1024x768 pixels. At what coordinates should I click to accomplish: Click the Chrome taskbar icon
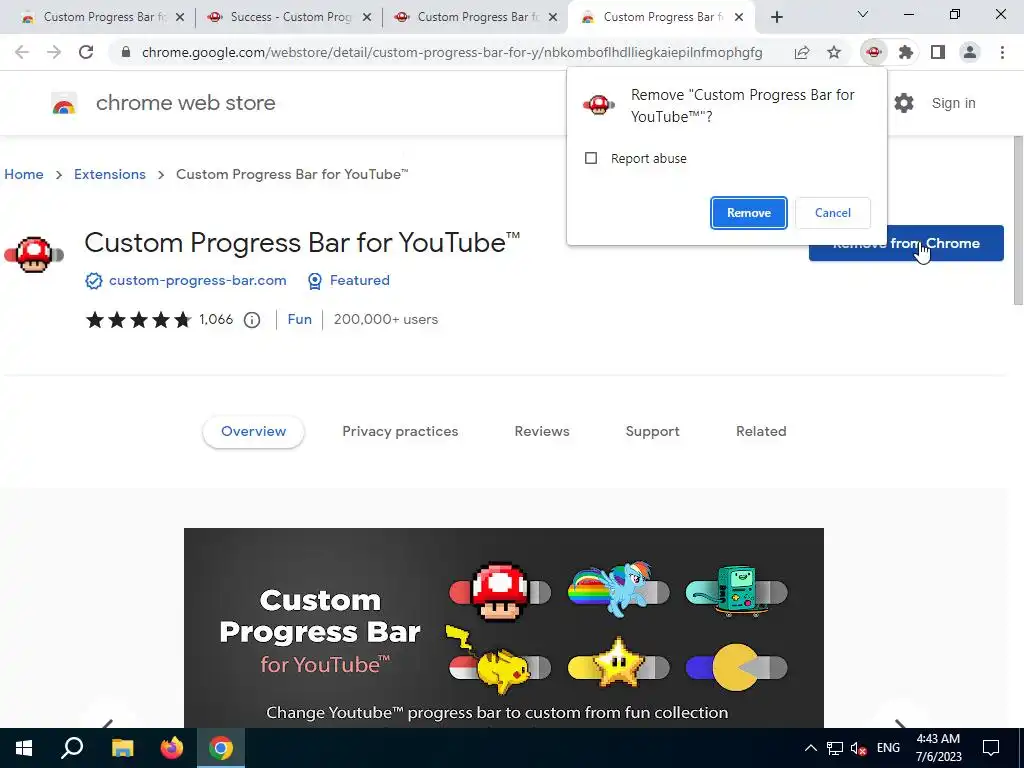coord(221,748)
